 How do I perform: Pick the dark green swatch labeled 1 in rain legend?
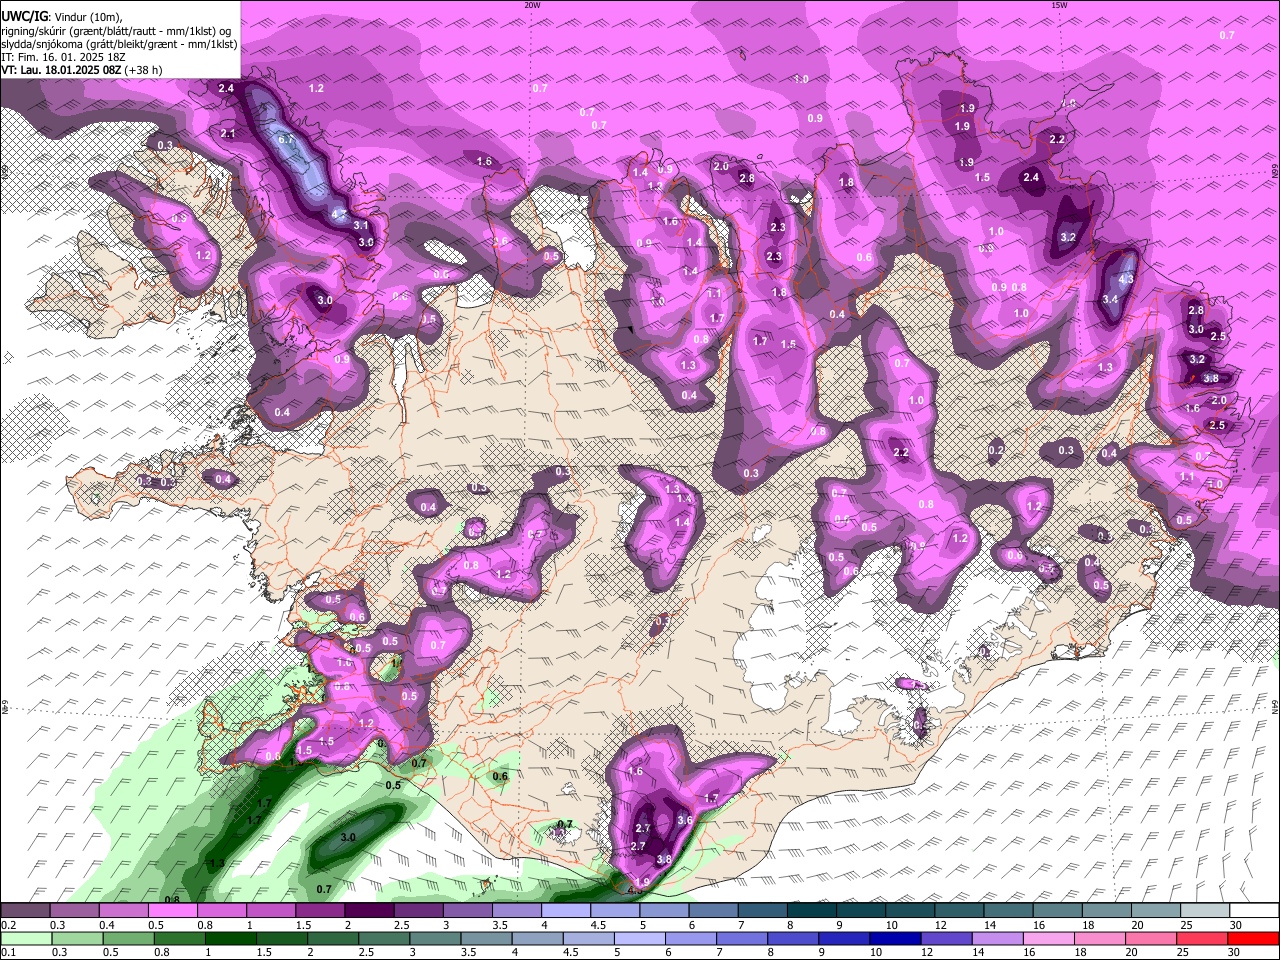pos(231,938)
